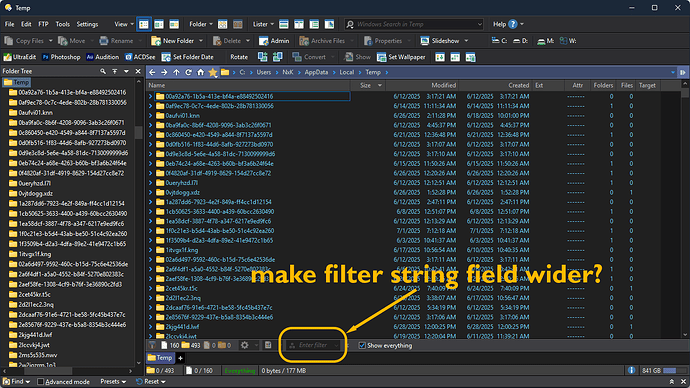Click the Set Wallpaper icon
690x388 pixels.
382,57
